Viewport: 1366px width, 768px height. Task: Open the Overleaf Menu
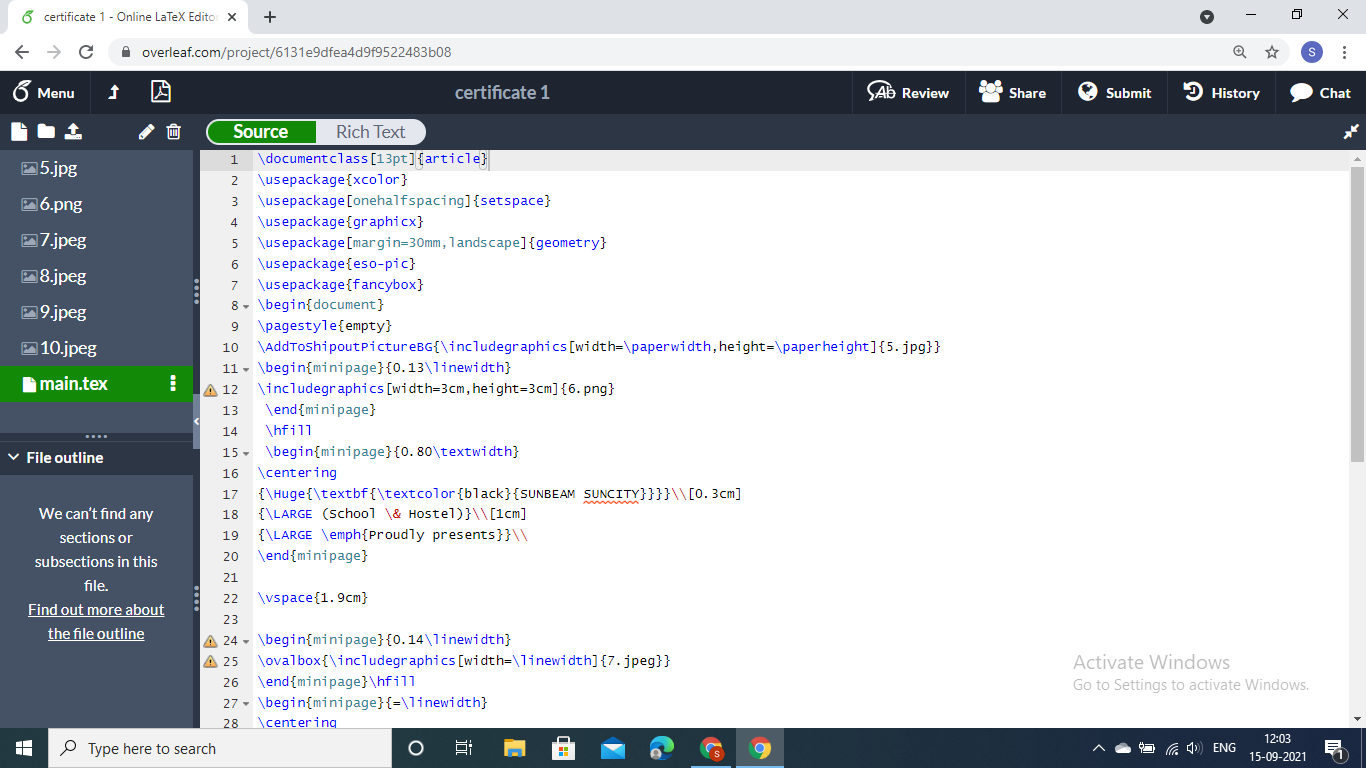click(x=44, y=93)
